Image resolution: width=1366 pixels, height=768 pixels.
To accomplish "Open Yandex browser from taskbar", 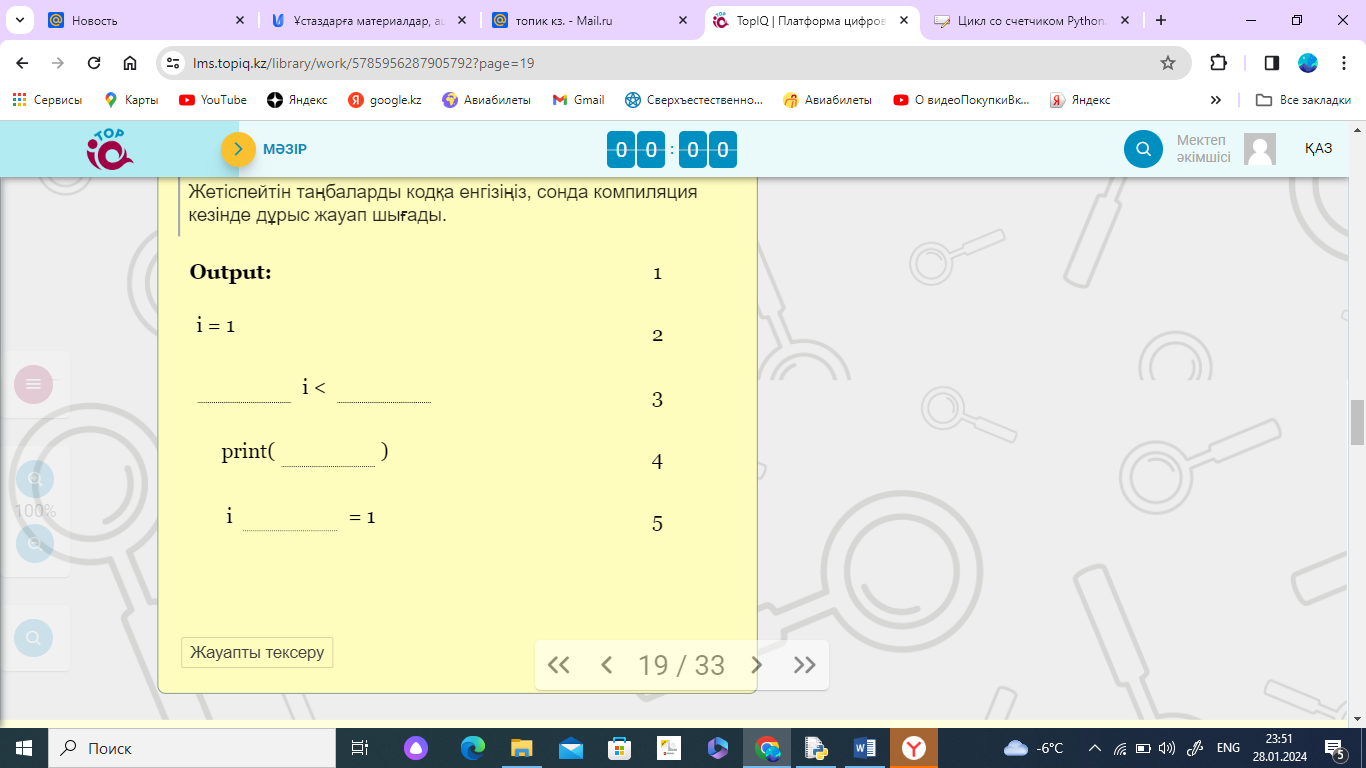I will 914,748.
